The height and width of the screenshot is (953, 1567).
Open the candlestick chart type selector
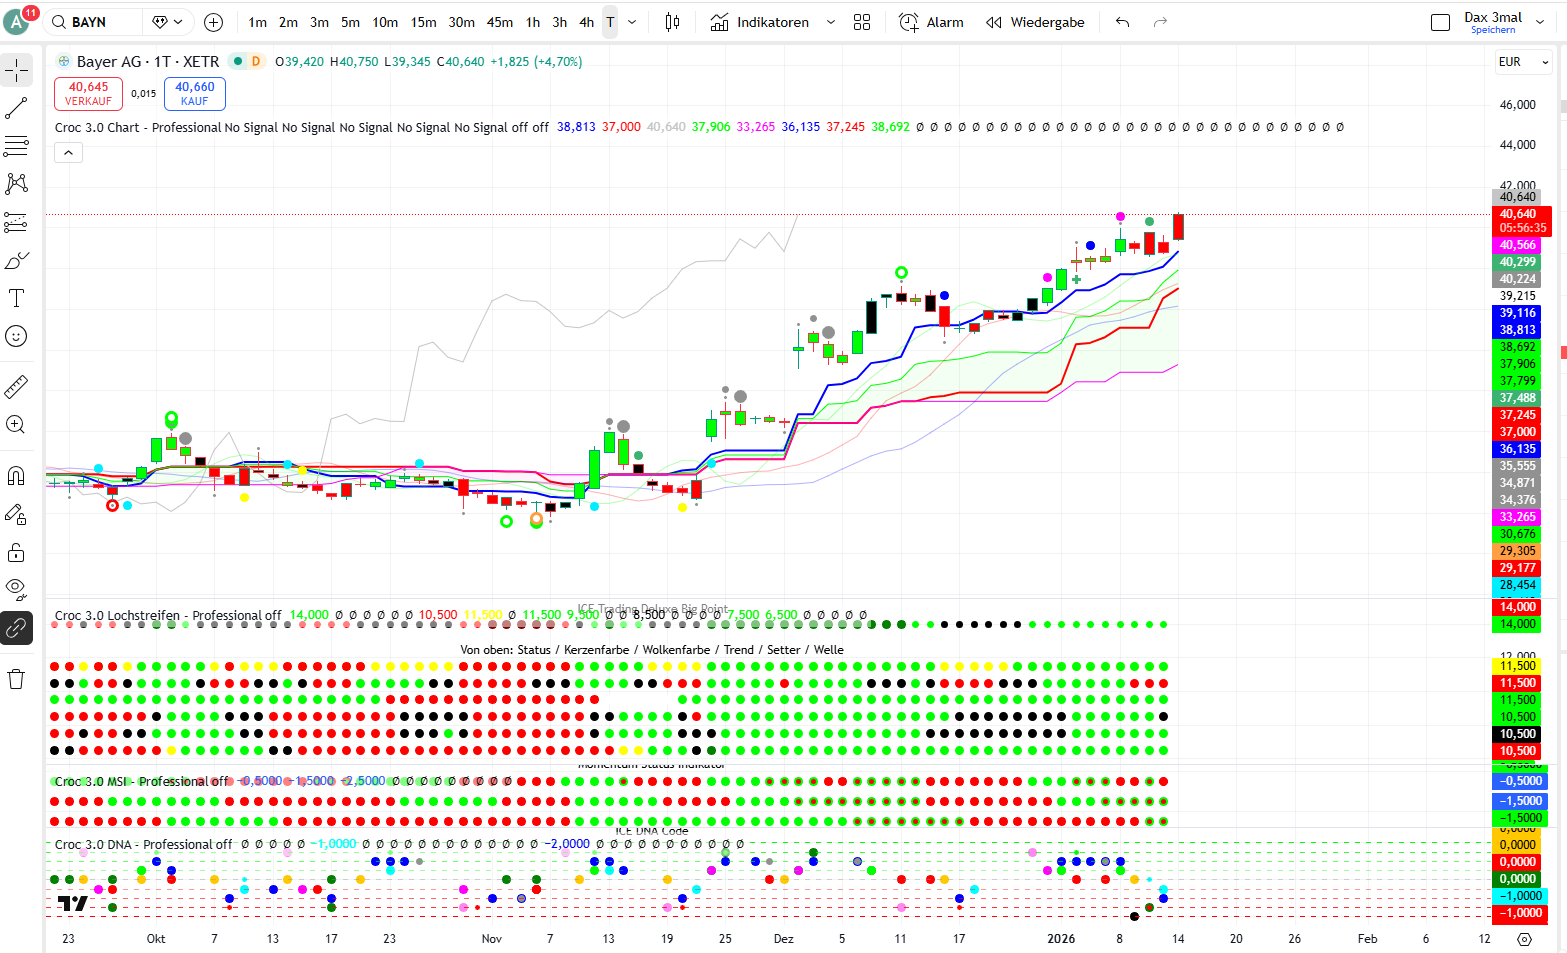(x=672, y=22)
